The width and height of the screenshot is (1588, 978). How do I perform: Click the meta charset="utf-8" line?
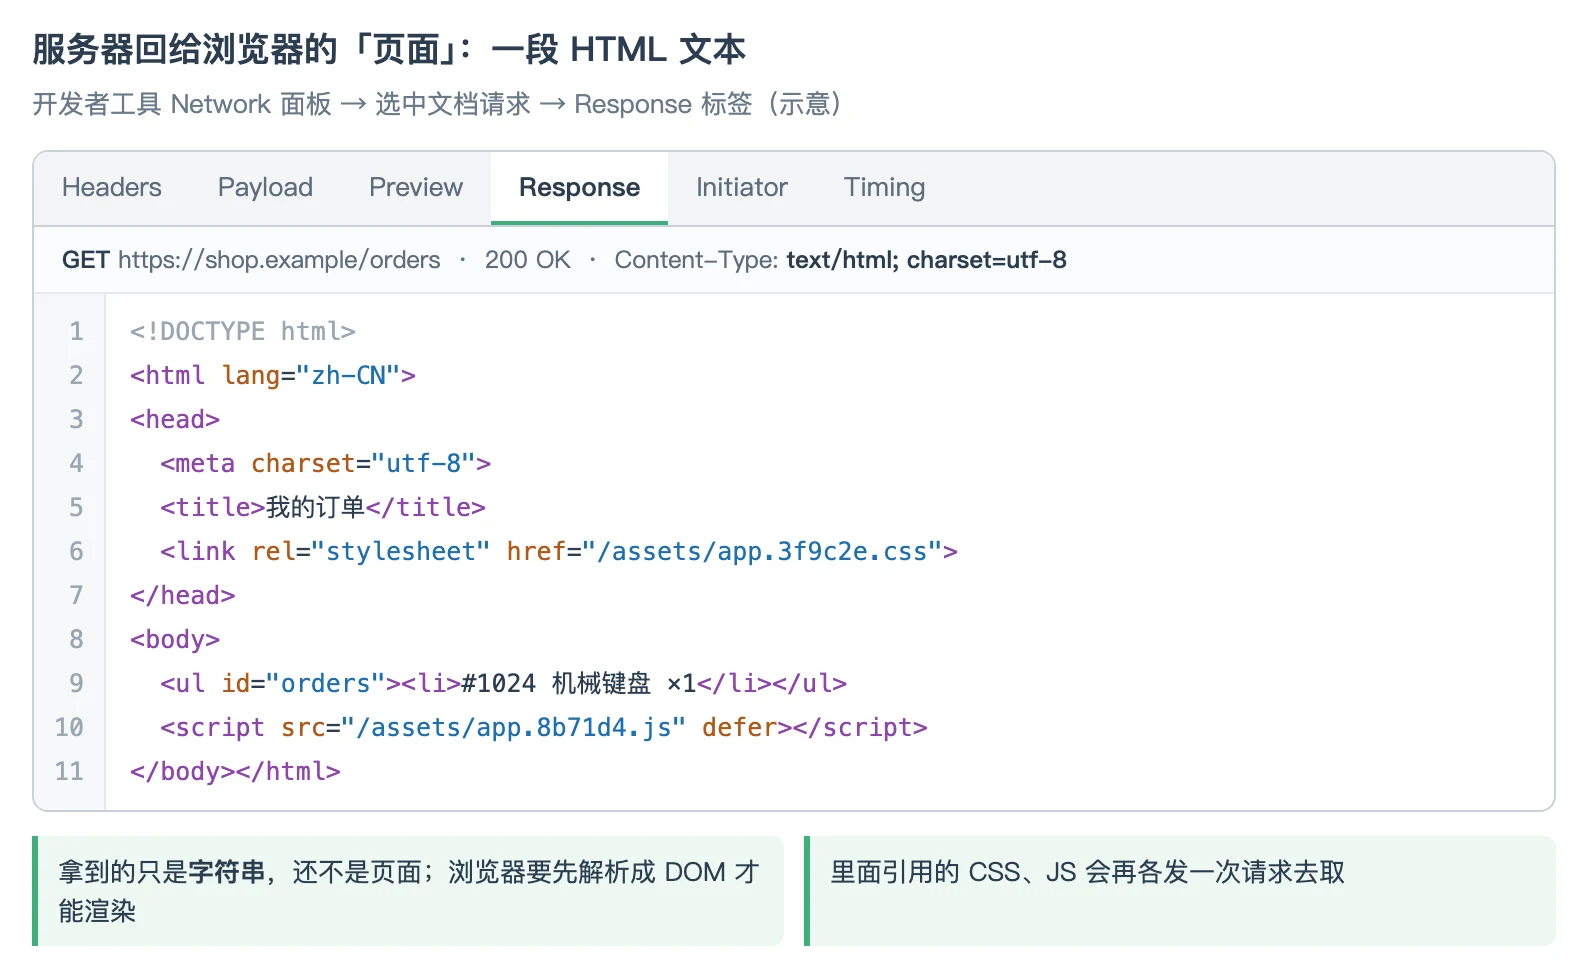tap(326, 463)
